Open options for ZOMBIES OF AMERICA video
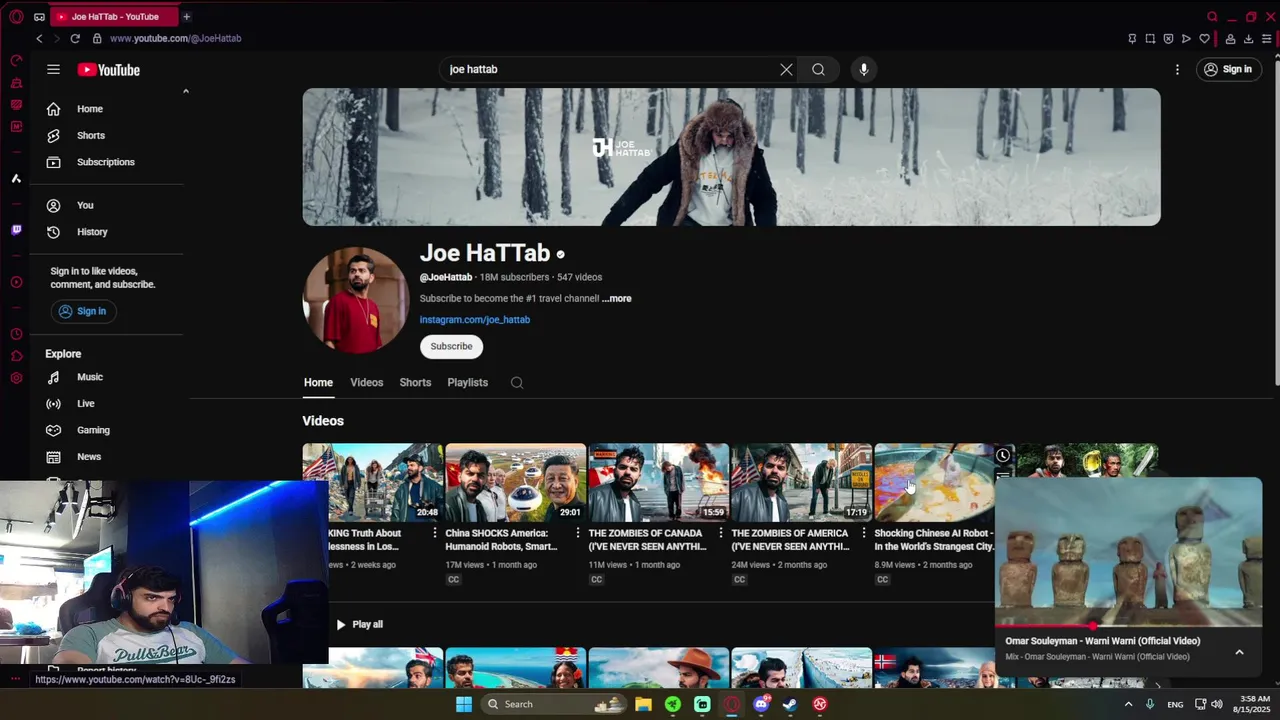This screenshot has width=1280, height=720. [x=864, y=533]
